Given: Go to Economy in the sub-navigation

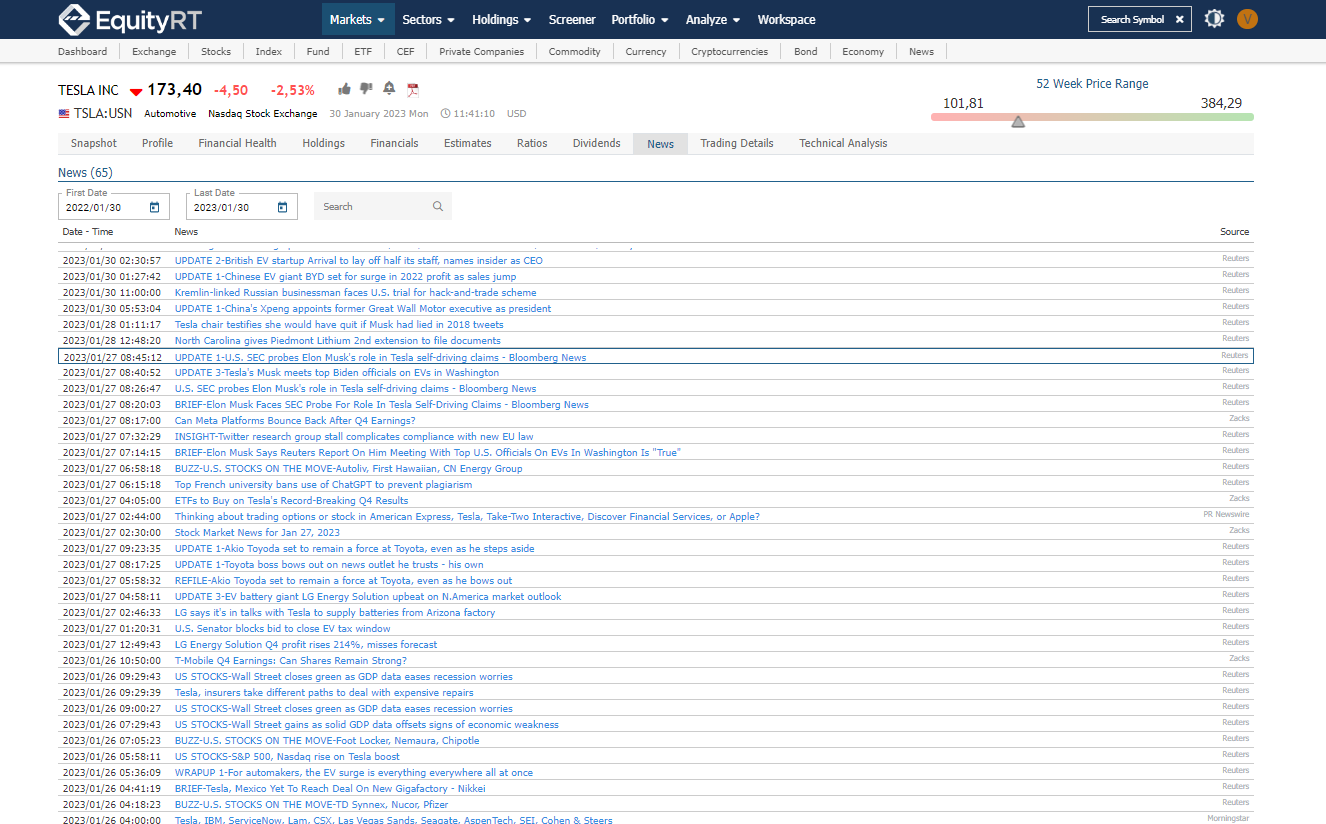Looking at the screenshot, I should [x=863, y=51].
